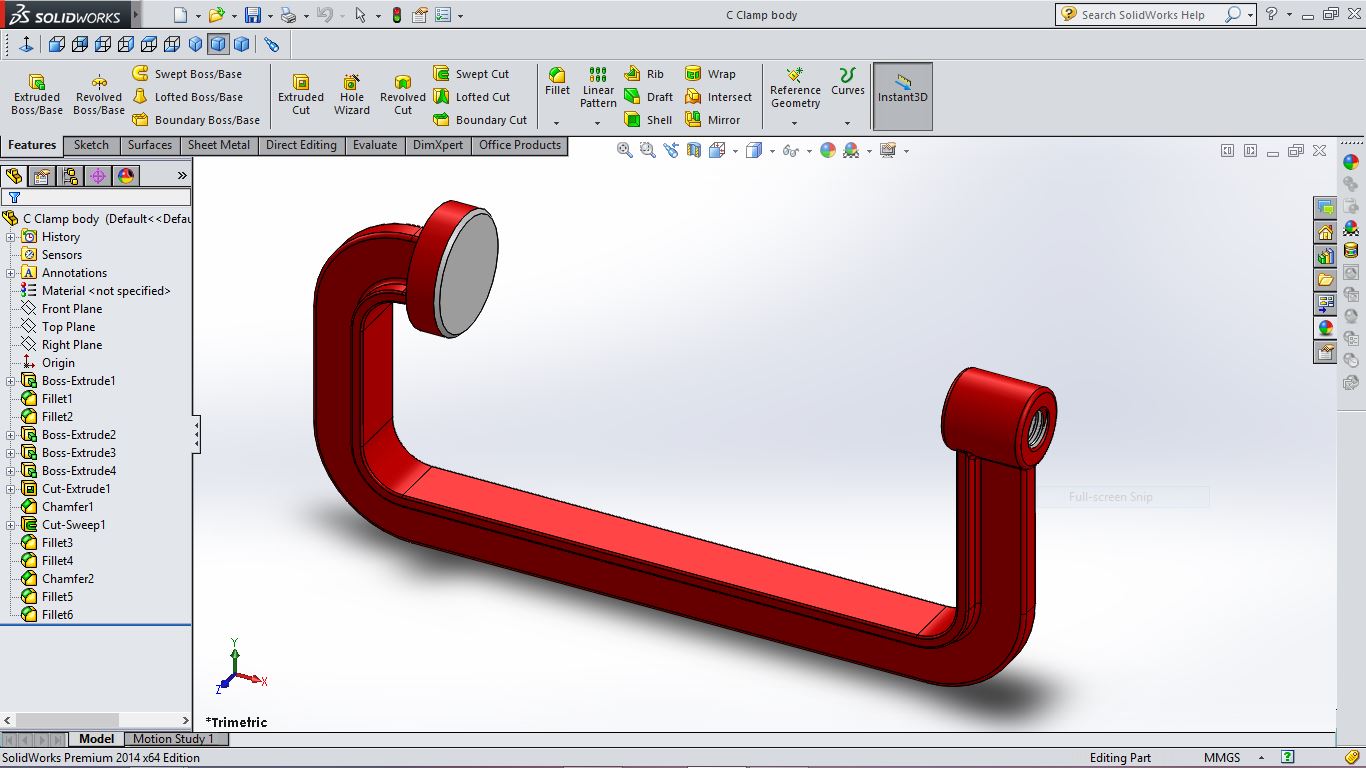Switch to the Sketch tab
The width and height of the screenshot is (1366, 768).
pyautogui.click(x=91, y=145)
